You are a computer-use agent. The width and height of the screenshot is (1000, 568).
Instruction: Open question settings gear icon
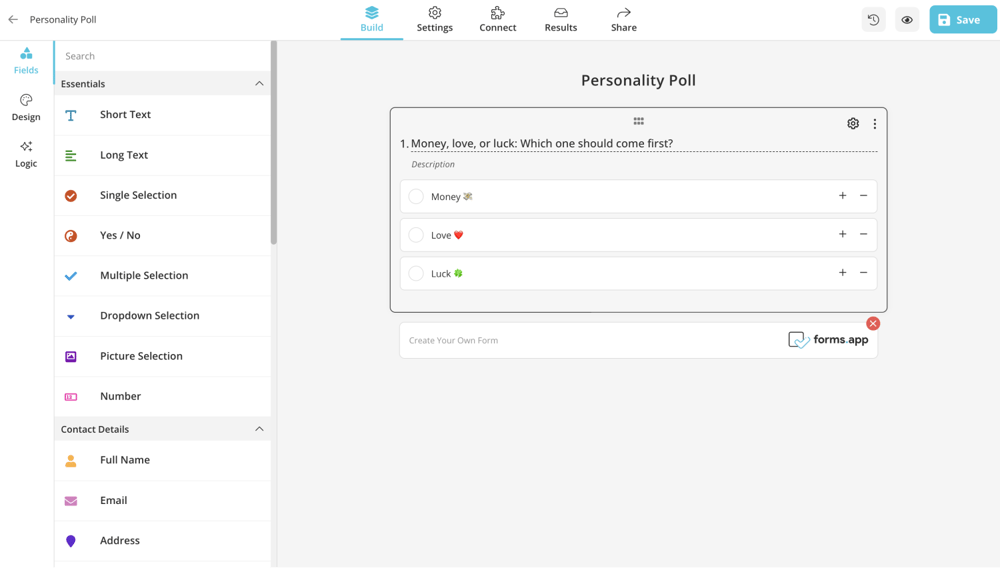pos(853,124)
